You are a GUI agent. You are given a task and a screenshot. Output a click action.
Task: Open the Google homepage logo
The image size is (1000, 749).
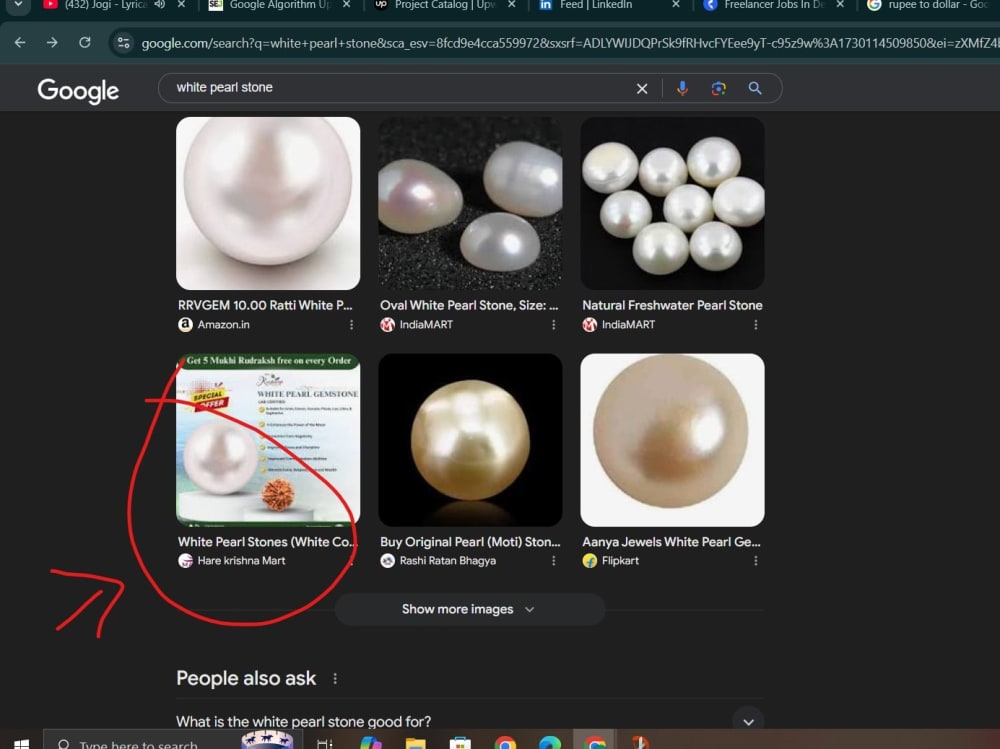(78, 91)
